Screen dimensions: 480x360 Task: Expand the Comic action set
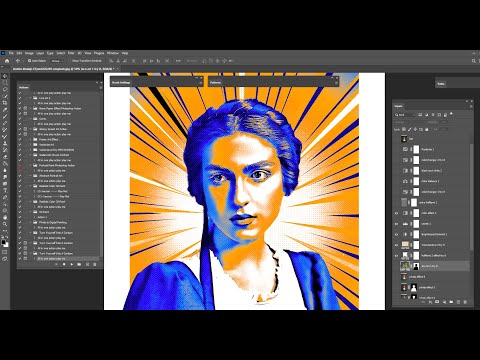tap(31, 119)
